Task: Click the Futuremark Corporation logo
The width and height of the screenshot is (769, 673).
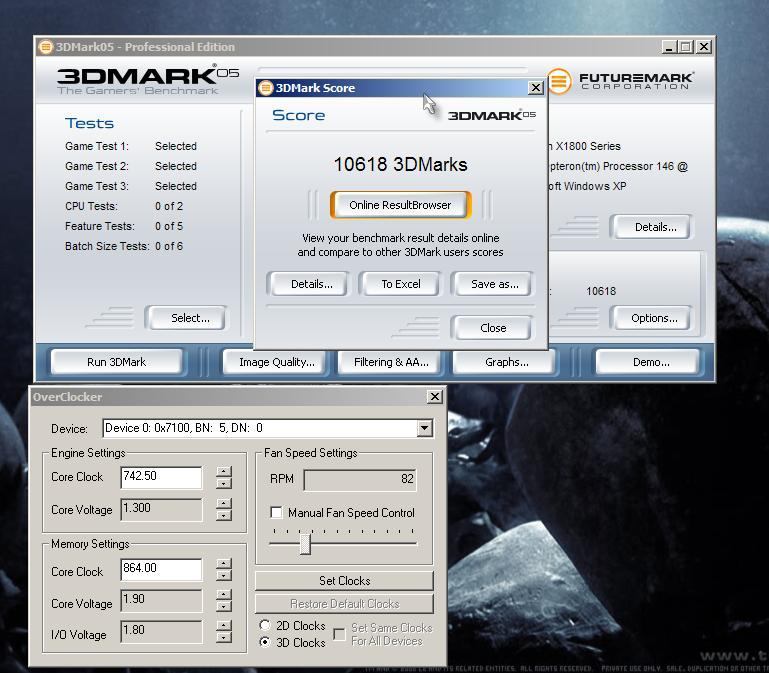Action: 620,81
